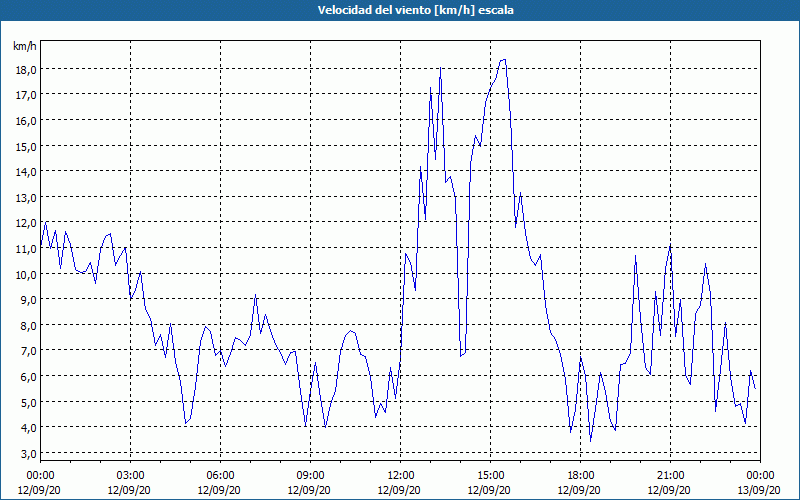Click the 06:00 time label
Screen dimensions: 800x500
[220, 476]
